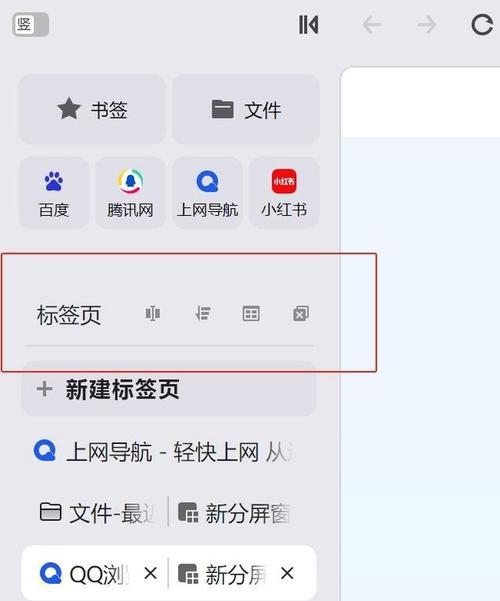The width and height of the screenshot is (500, 601).
Task: Reload the current page
Action: 482,25
